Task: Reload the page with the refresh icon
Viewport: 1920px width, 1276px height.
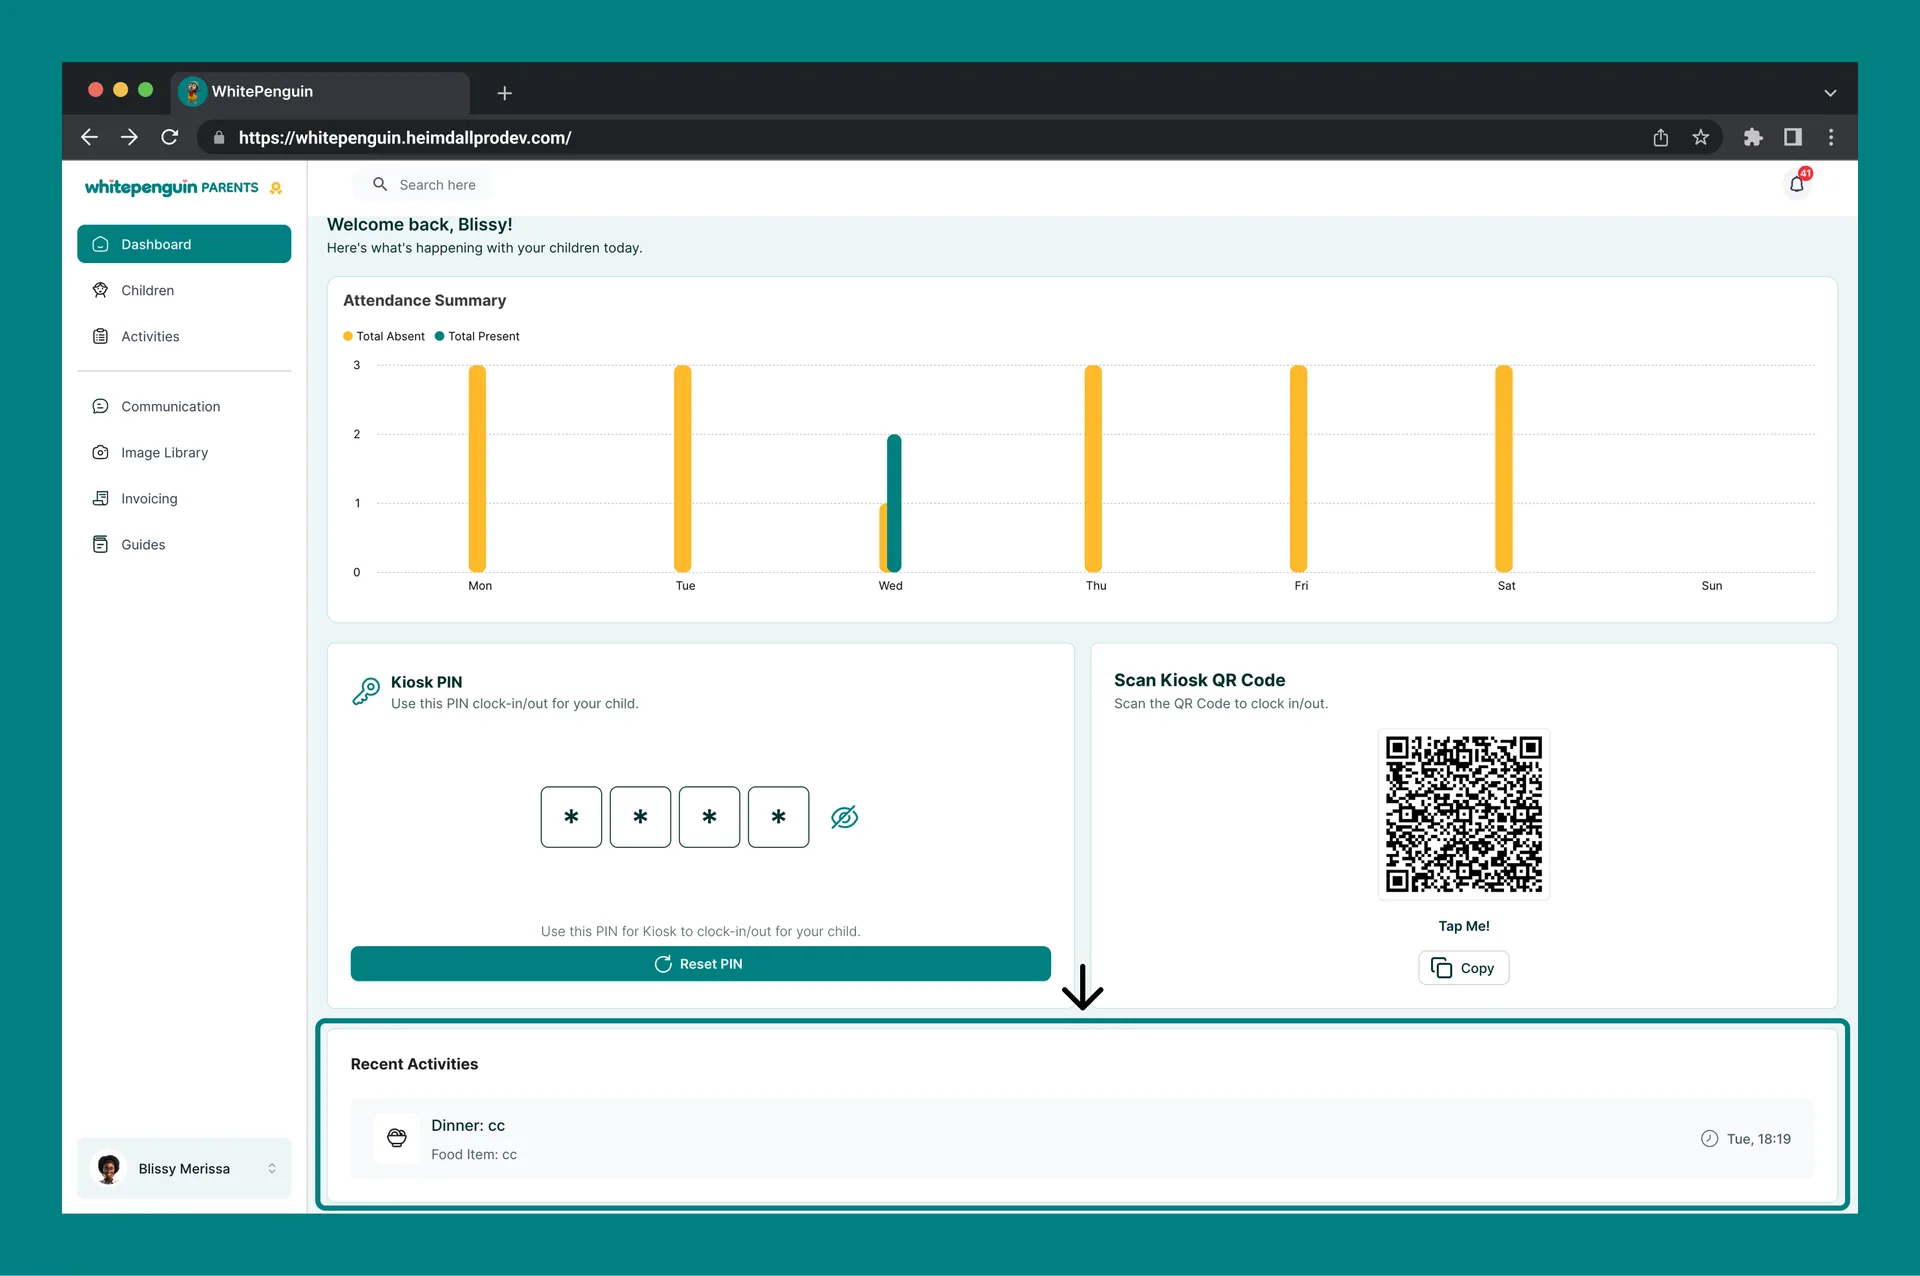Action: pos(170,137)
